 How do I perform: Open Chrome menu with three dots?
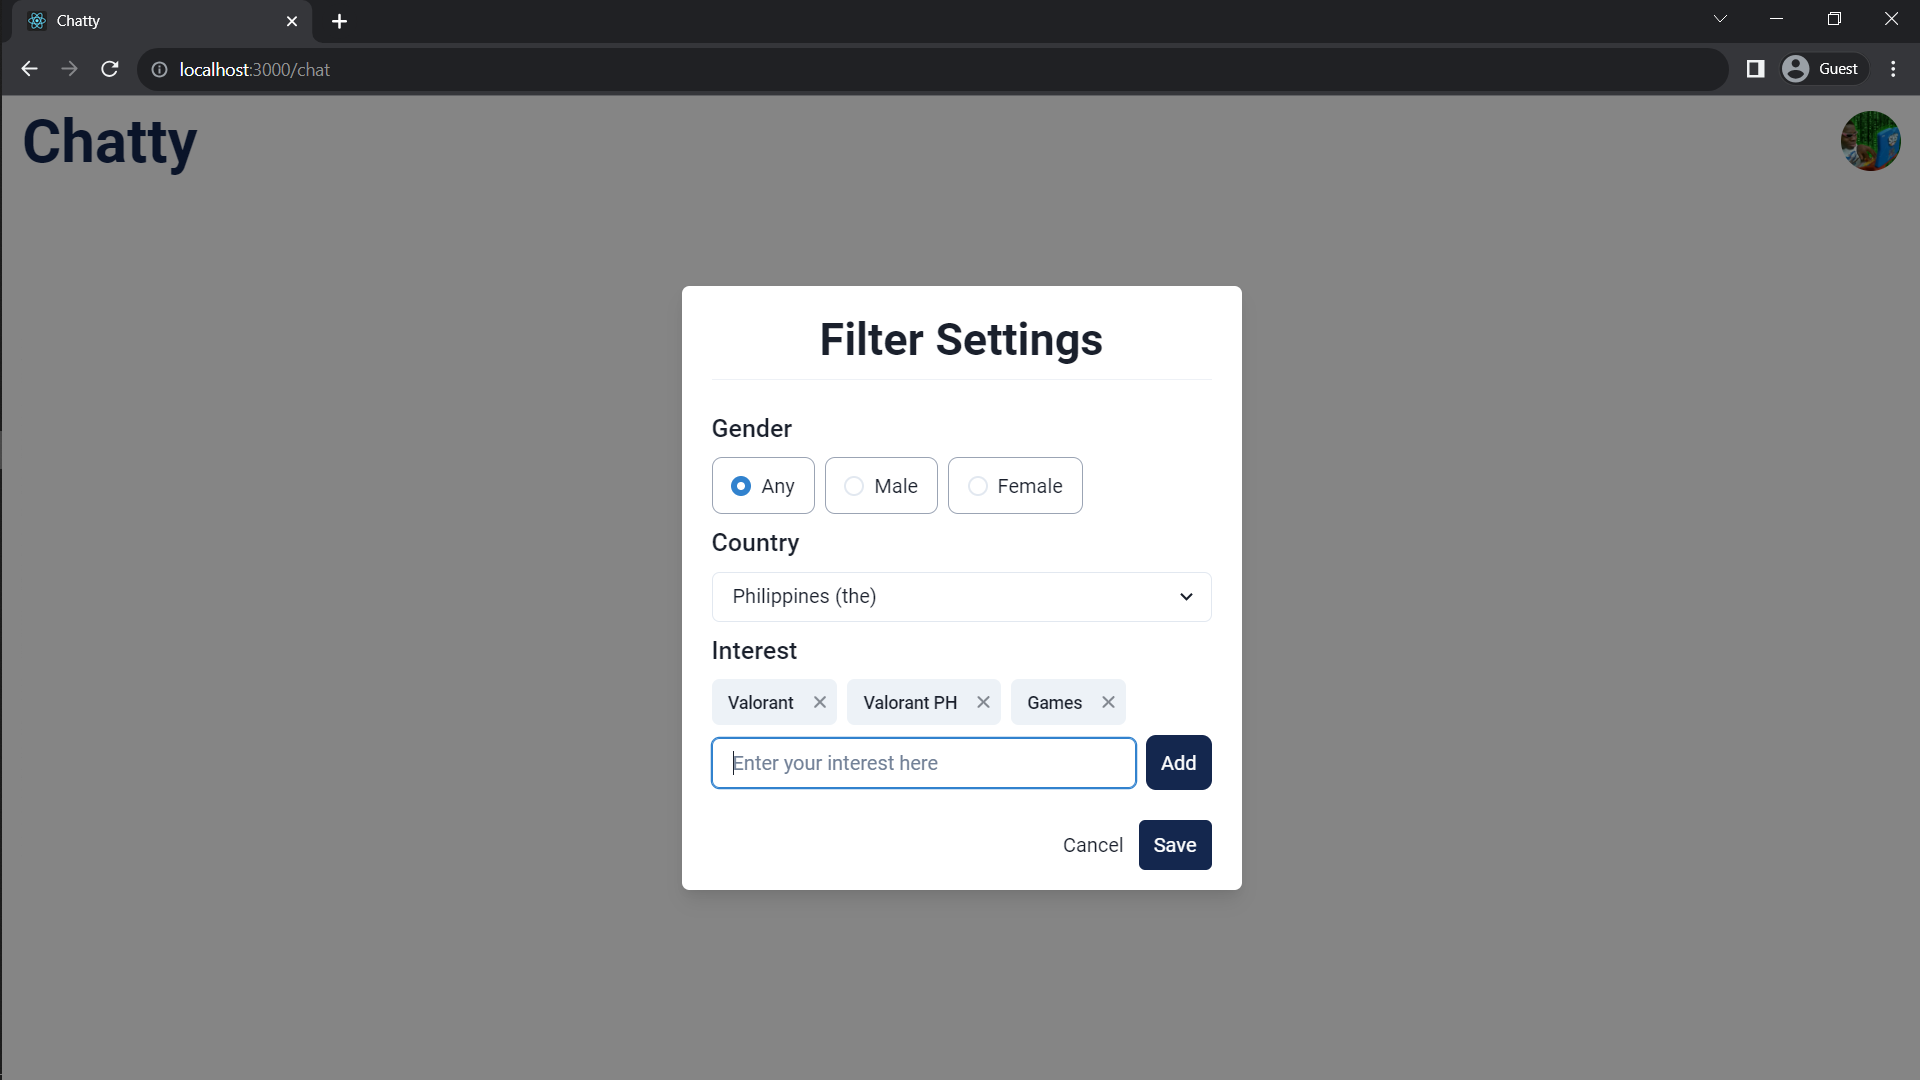click(1893, 69)
